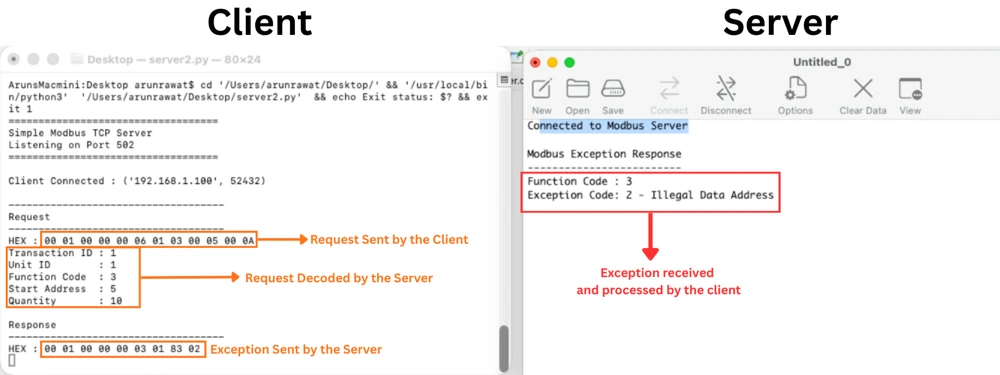Click the terminal cursor block

pyautogui.click(x=11, y=360)
